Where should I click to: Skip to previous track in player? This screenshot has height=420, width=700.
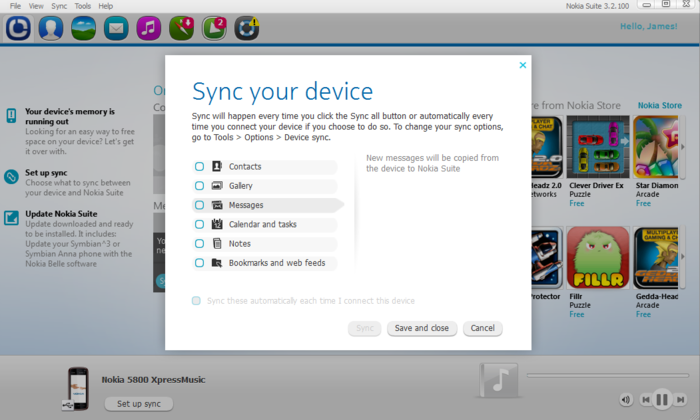tap(645, 399)
